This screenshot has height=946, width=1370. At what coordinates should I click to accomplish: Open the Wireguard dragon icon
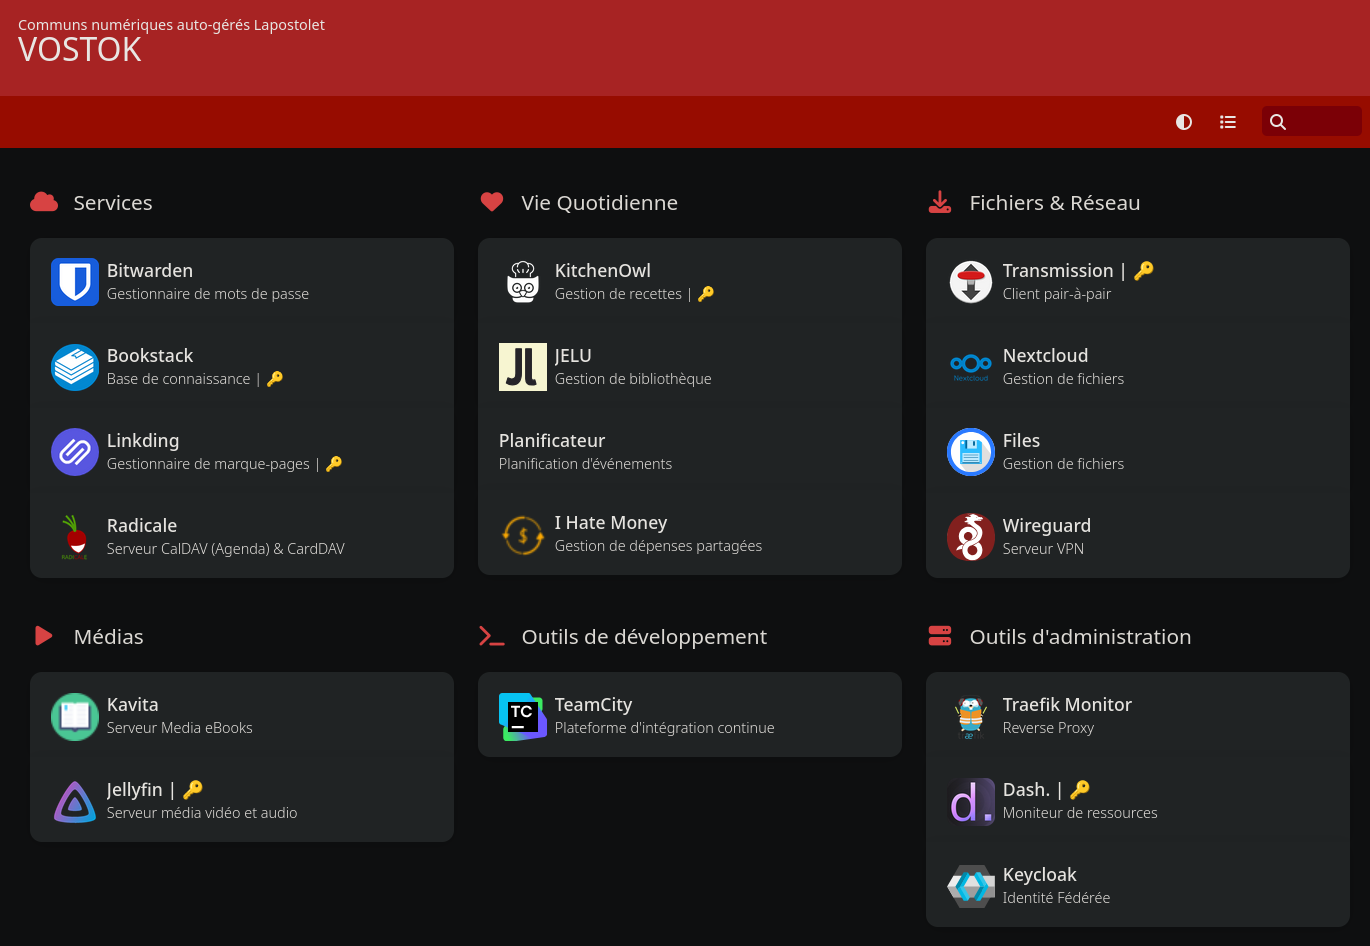pyautogui.click(x=971, y=537)
